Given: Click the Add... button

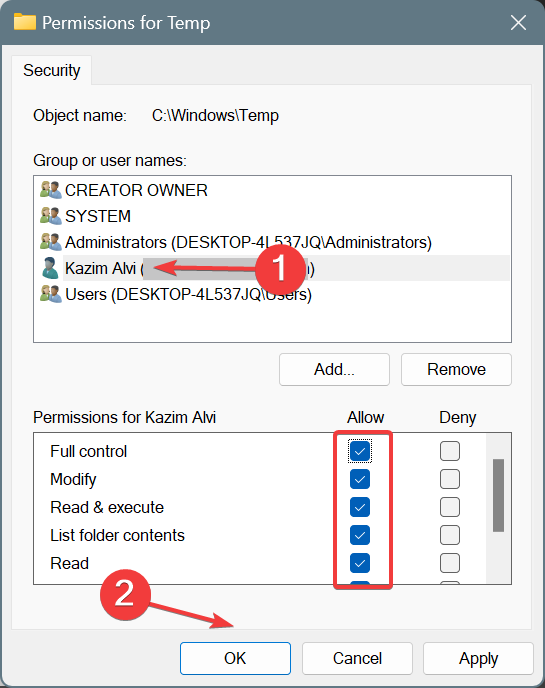Looking at the screenshot, I should 334,369.
